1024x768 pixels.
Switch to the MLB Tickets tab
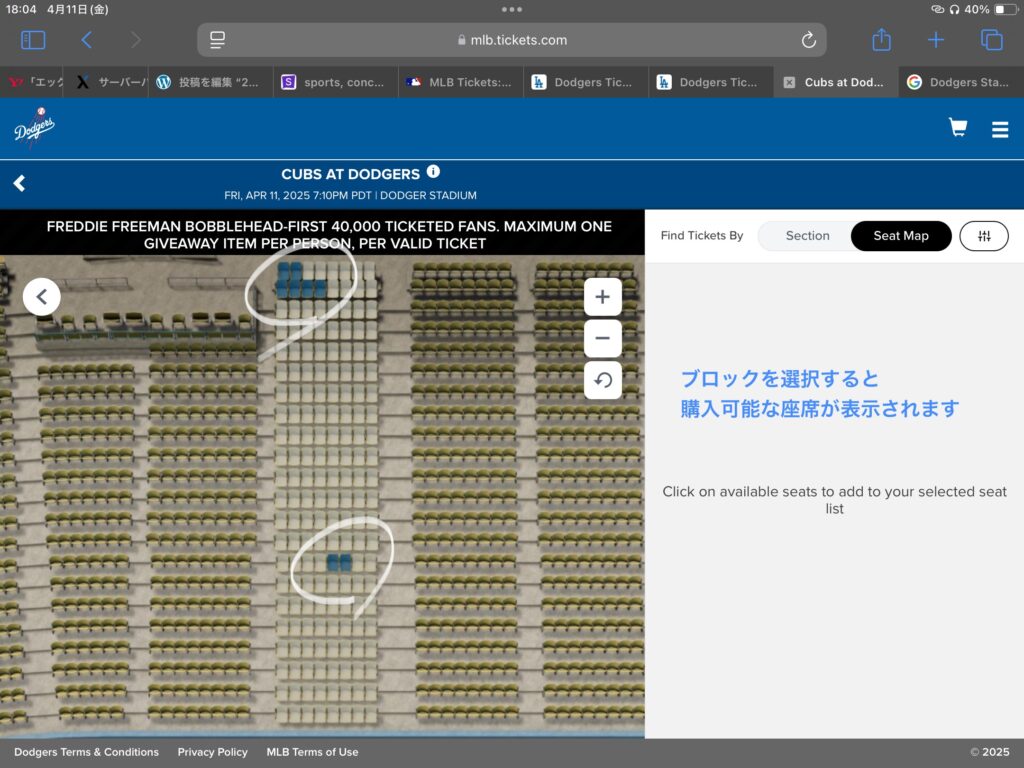coord(461,82)
